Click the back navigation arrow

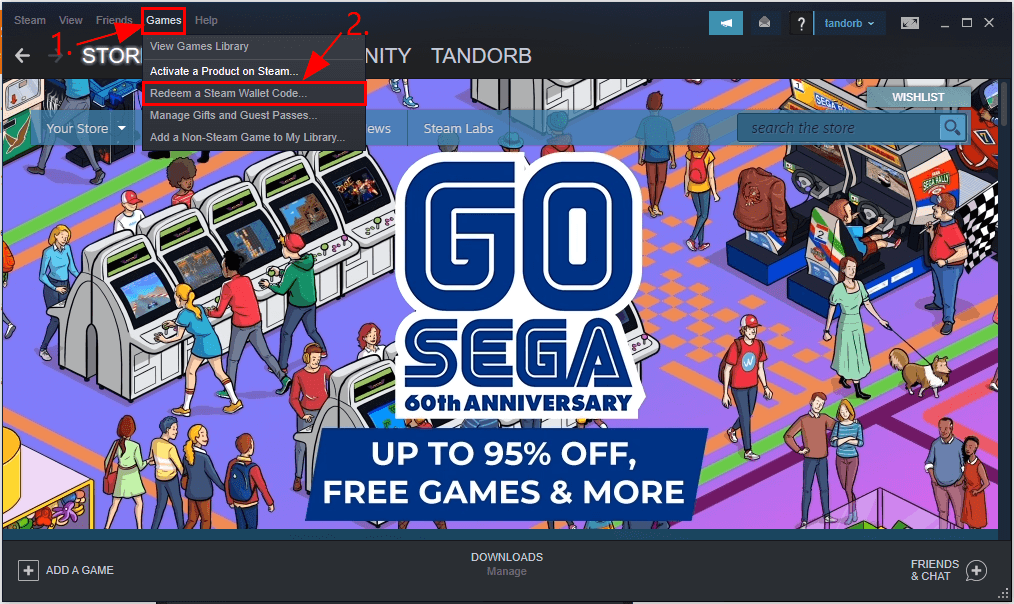pos(23,56)
